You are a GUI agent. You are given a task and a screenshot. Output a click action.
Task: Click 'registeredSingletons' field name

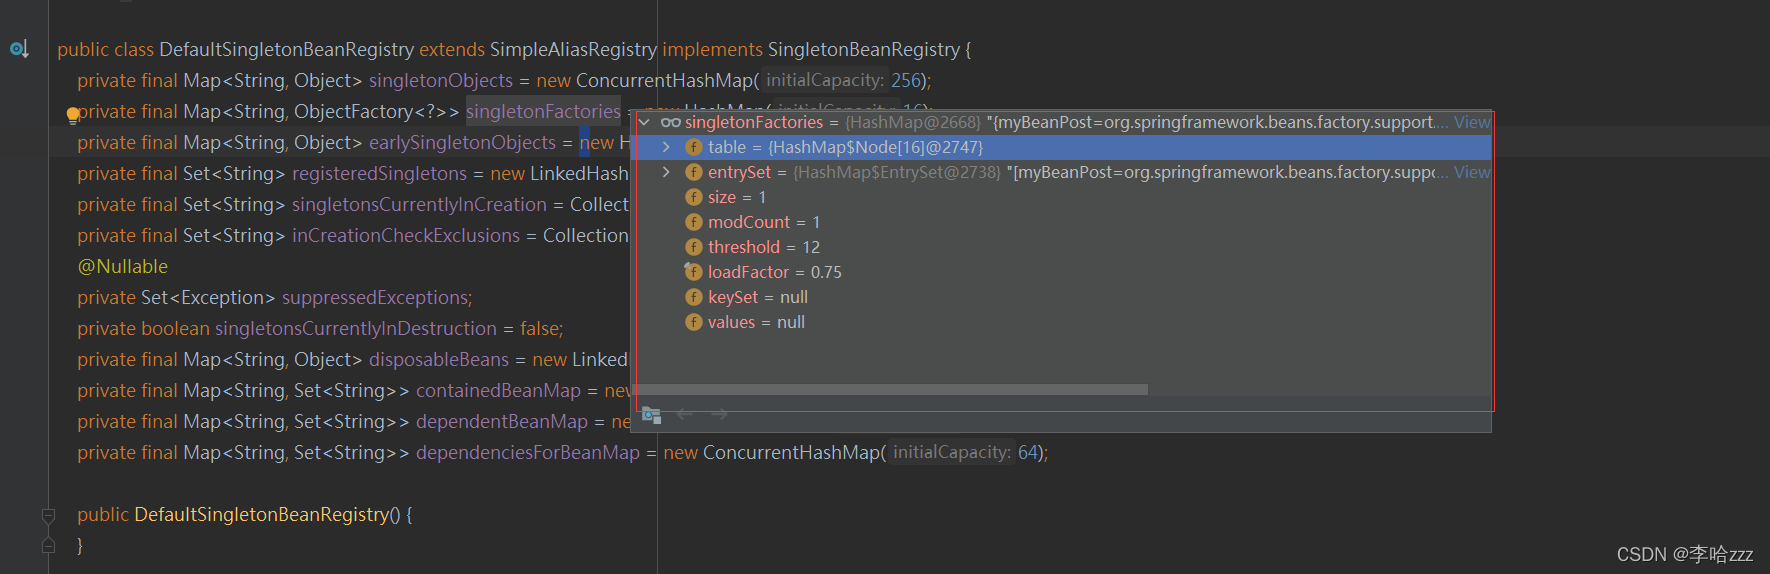[x=379, y=173]
